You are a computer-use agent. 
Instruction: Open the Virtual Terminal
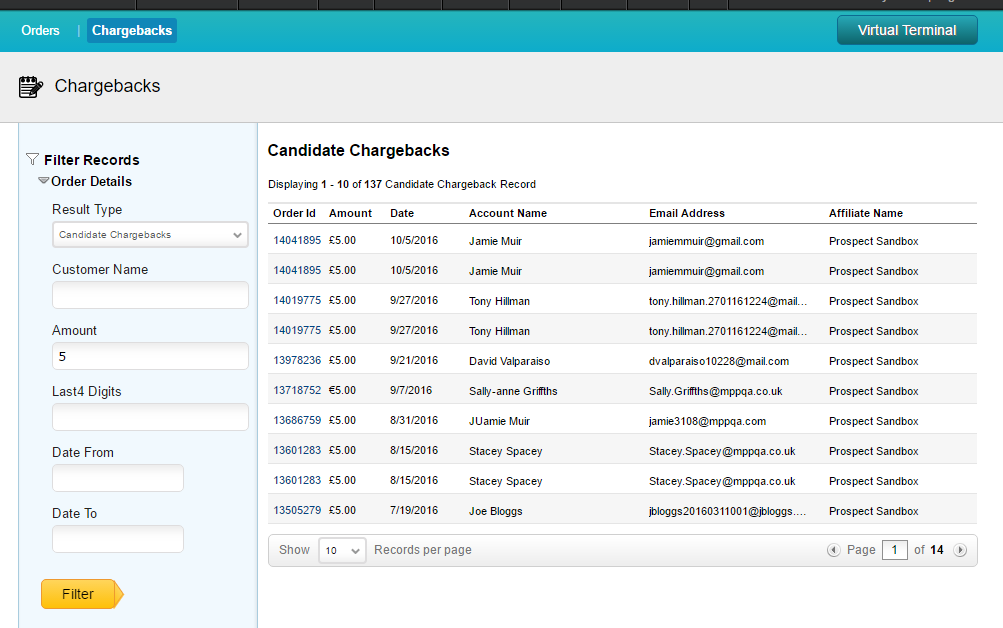click(907, 31)
